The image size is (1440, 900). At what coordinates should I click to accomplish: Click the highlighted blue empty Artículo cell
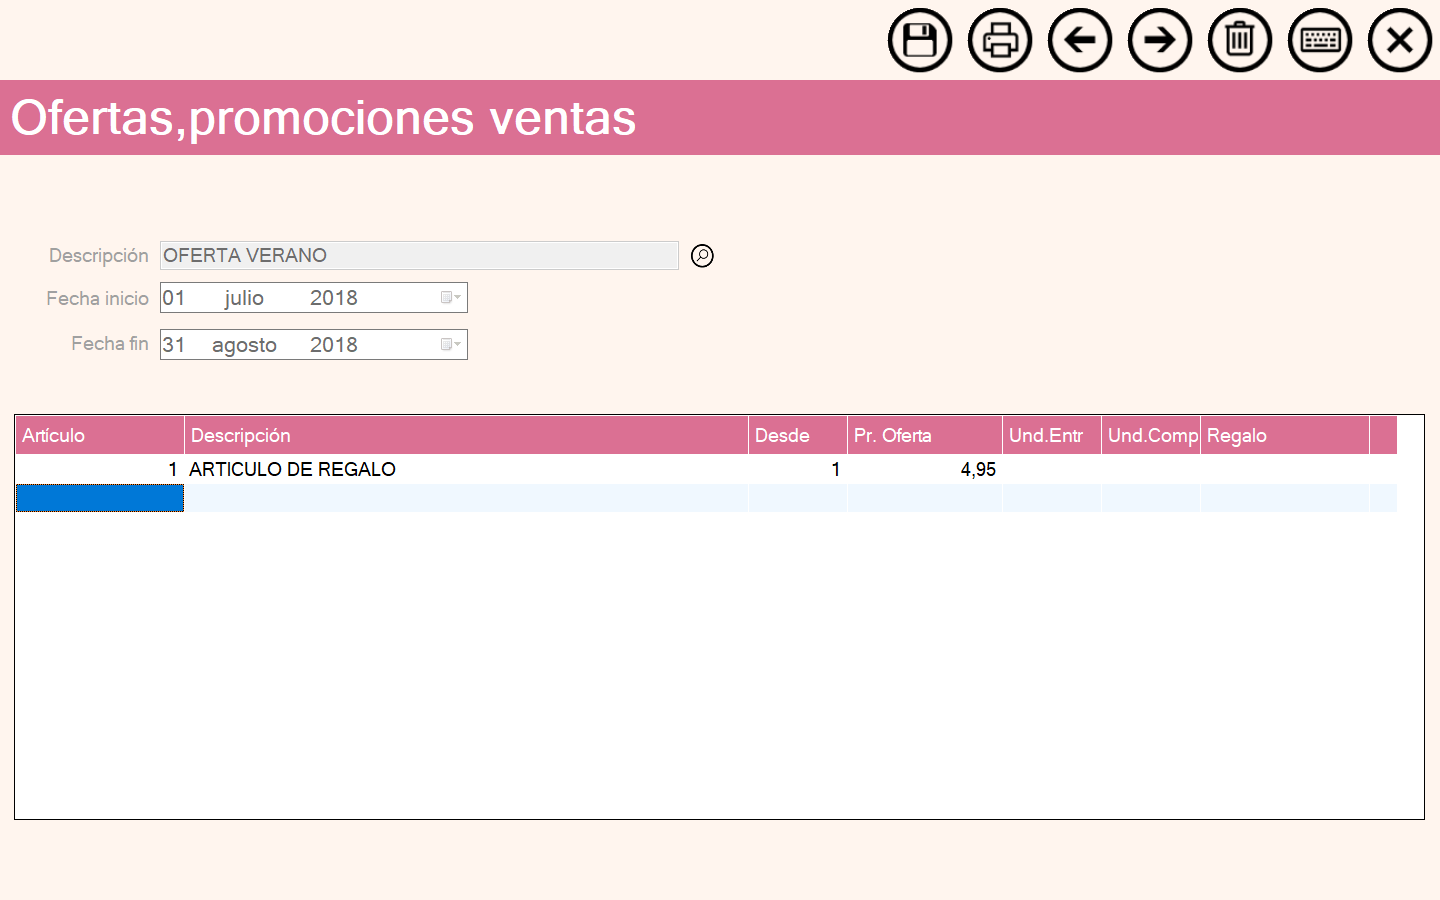[x=100, y=498]
